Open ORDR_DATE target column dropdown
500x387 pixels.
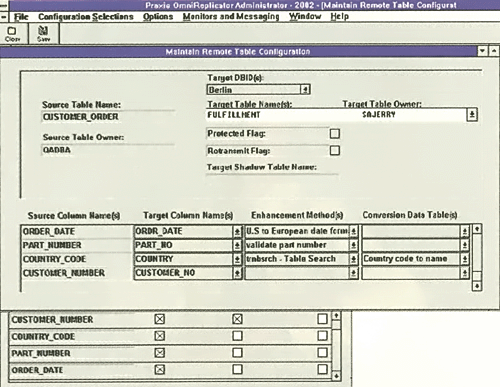click(x=237, y=231)
